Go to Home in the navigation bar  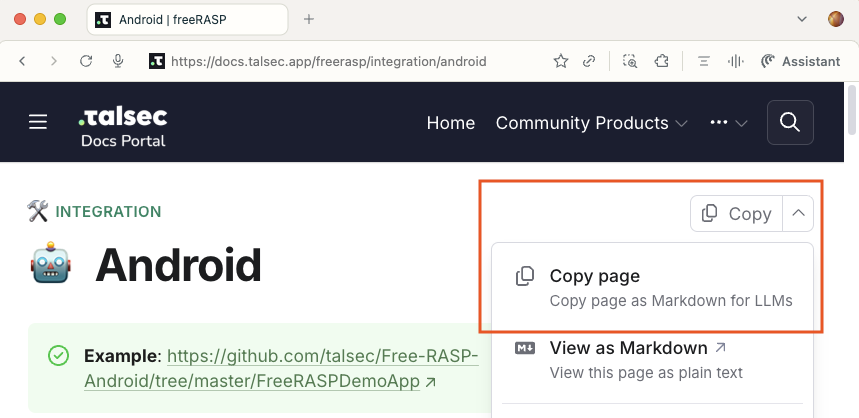click(450, 123)
